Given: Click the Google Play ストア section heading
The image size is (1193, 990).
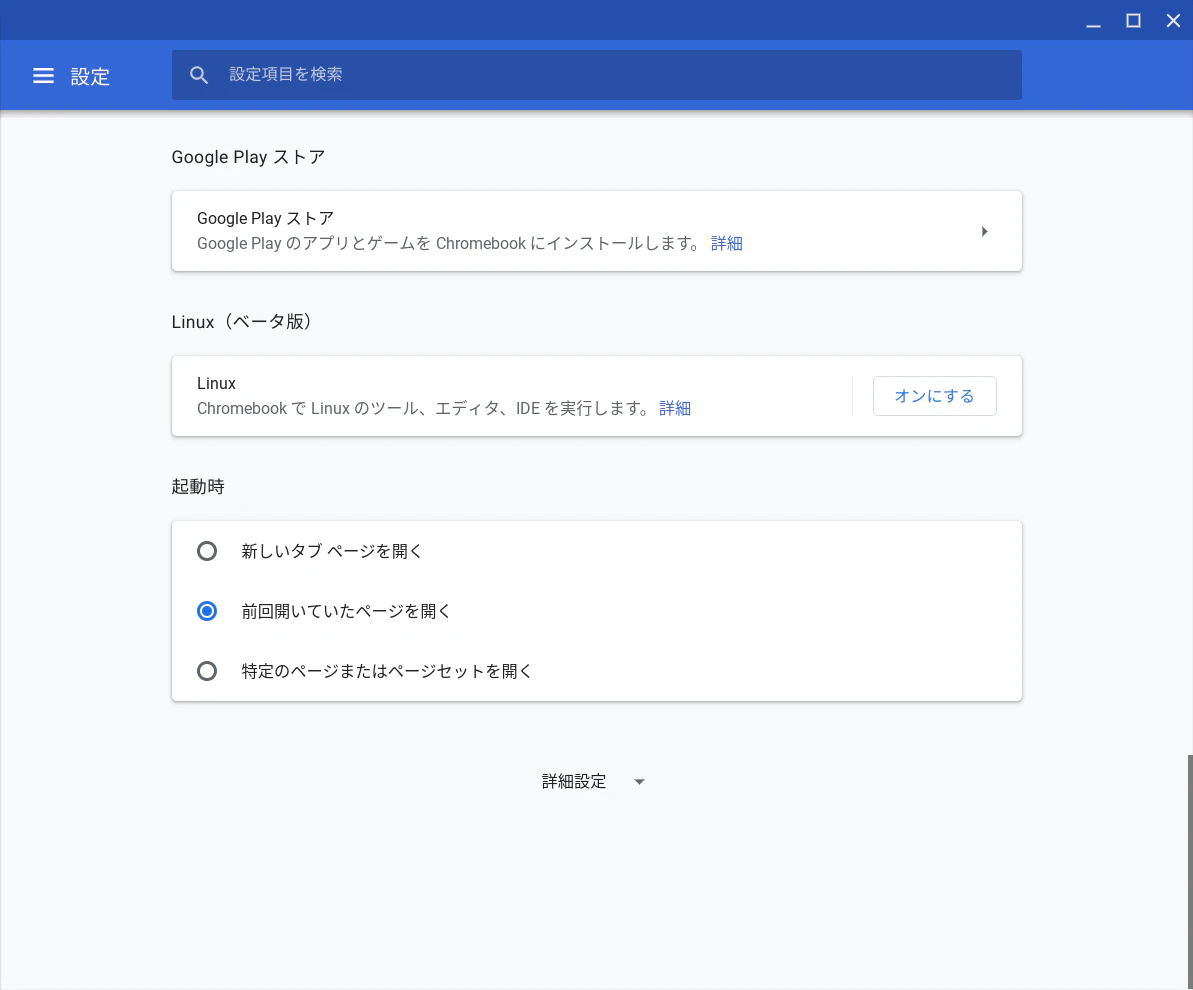Looking at the screenshot, I should (x=248, y=157).
